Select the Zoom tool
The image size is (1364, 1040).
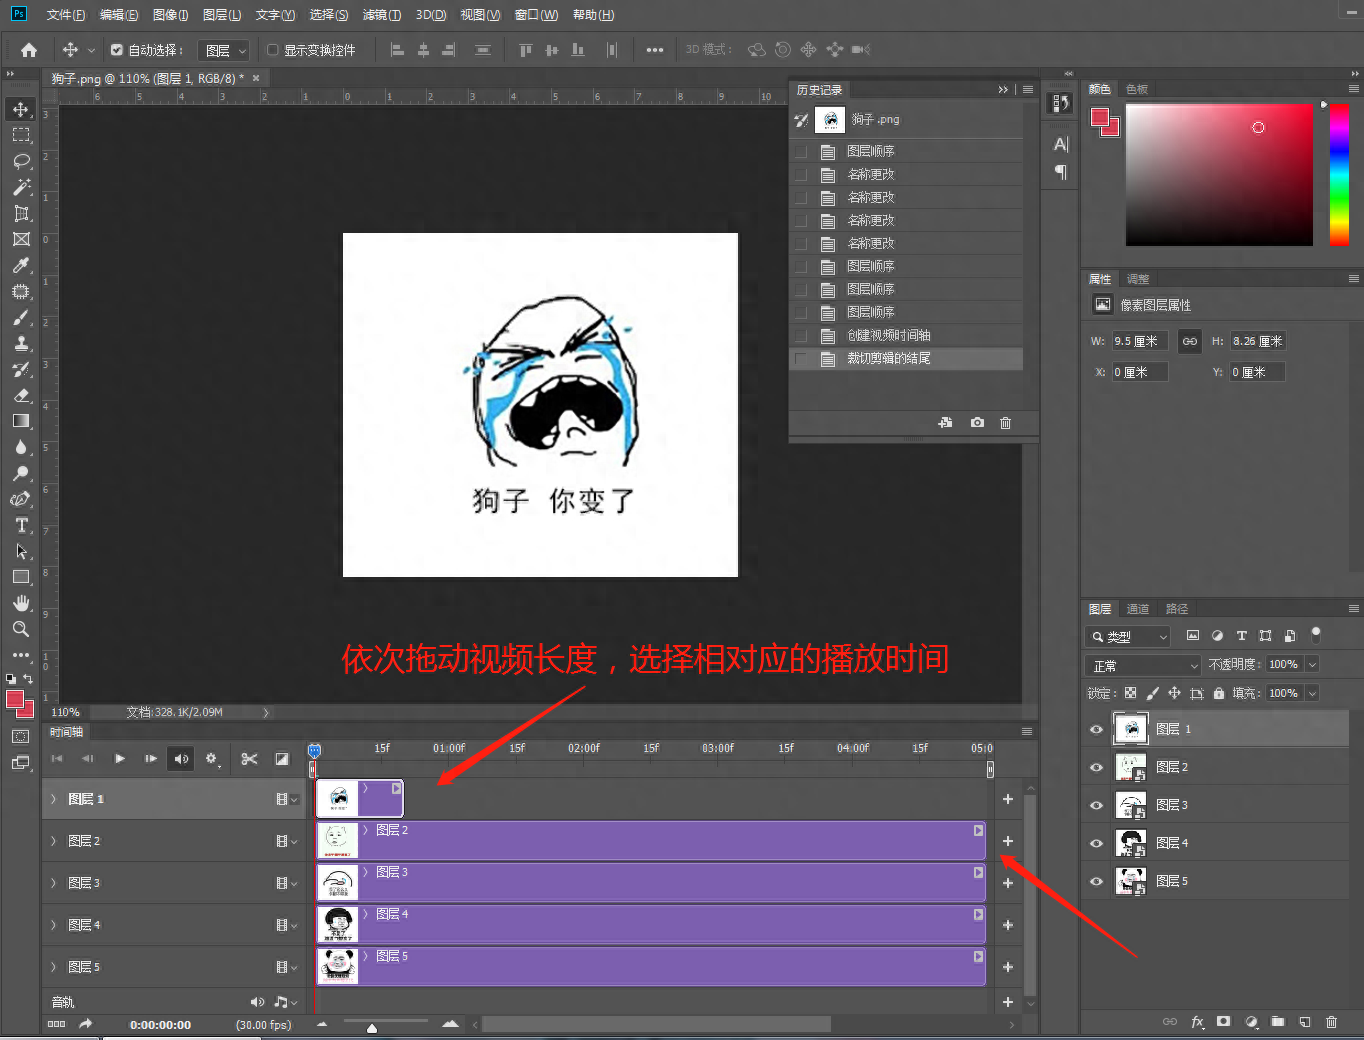pyautogui.click(x=21, y=629)
